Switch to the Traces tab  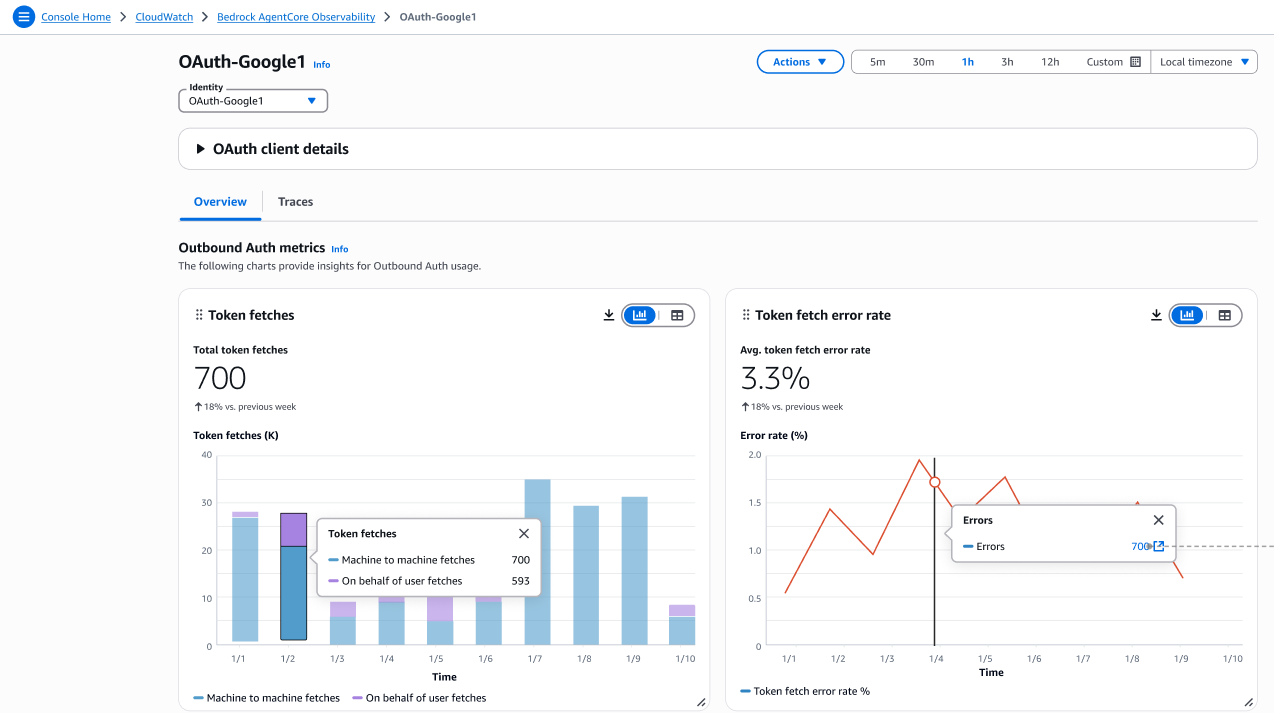(295, 202)
